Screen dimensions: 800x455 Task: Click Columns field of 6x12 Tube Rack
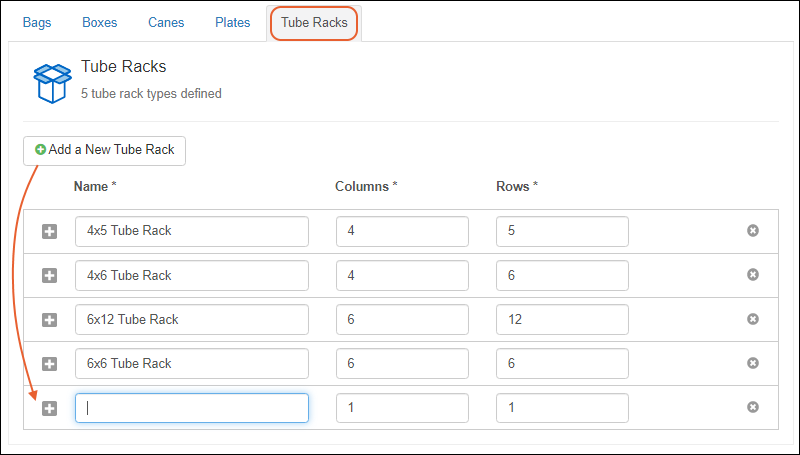(402, 319)
